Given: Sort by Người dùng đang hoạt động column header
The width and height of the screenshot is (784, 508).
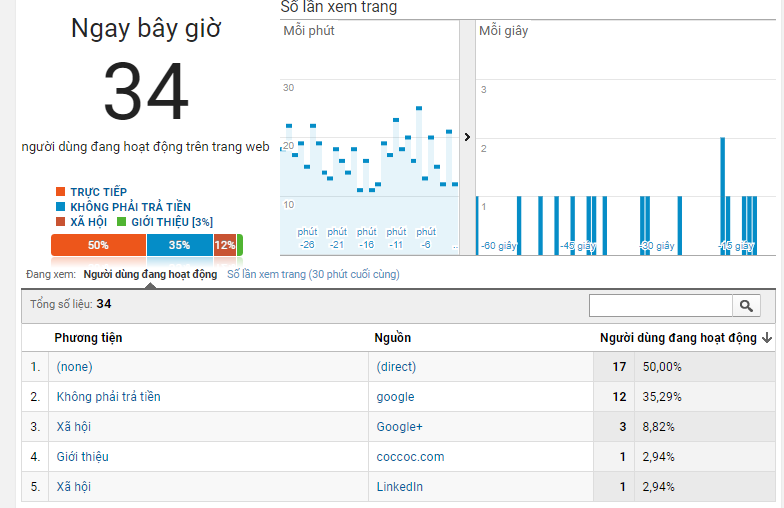Looking at the screenshot, I should 678,338.
